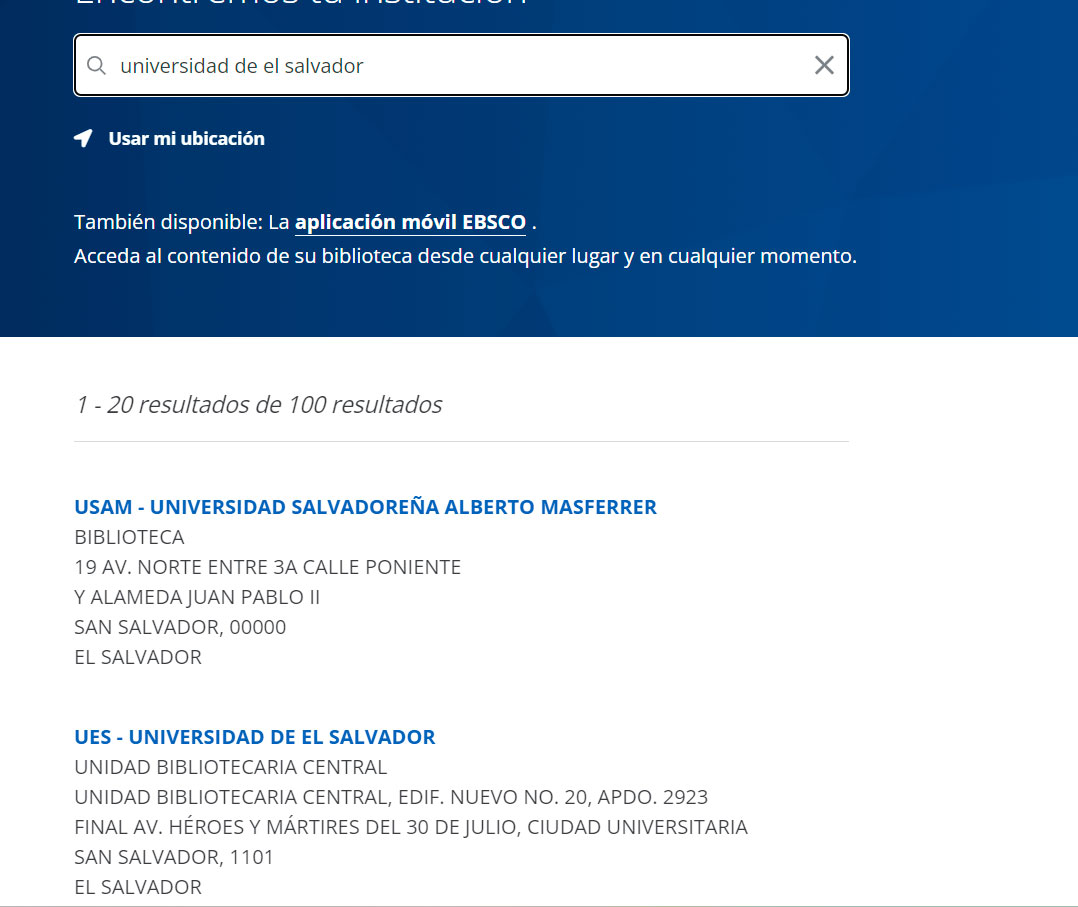Click the 'EDIF. NUEVO NO. 20, APDO. 2923' line
Screen dimensions: 1078x907
point(391,797)
